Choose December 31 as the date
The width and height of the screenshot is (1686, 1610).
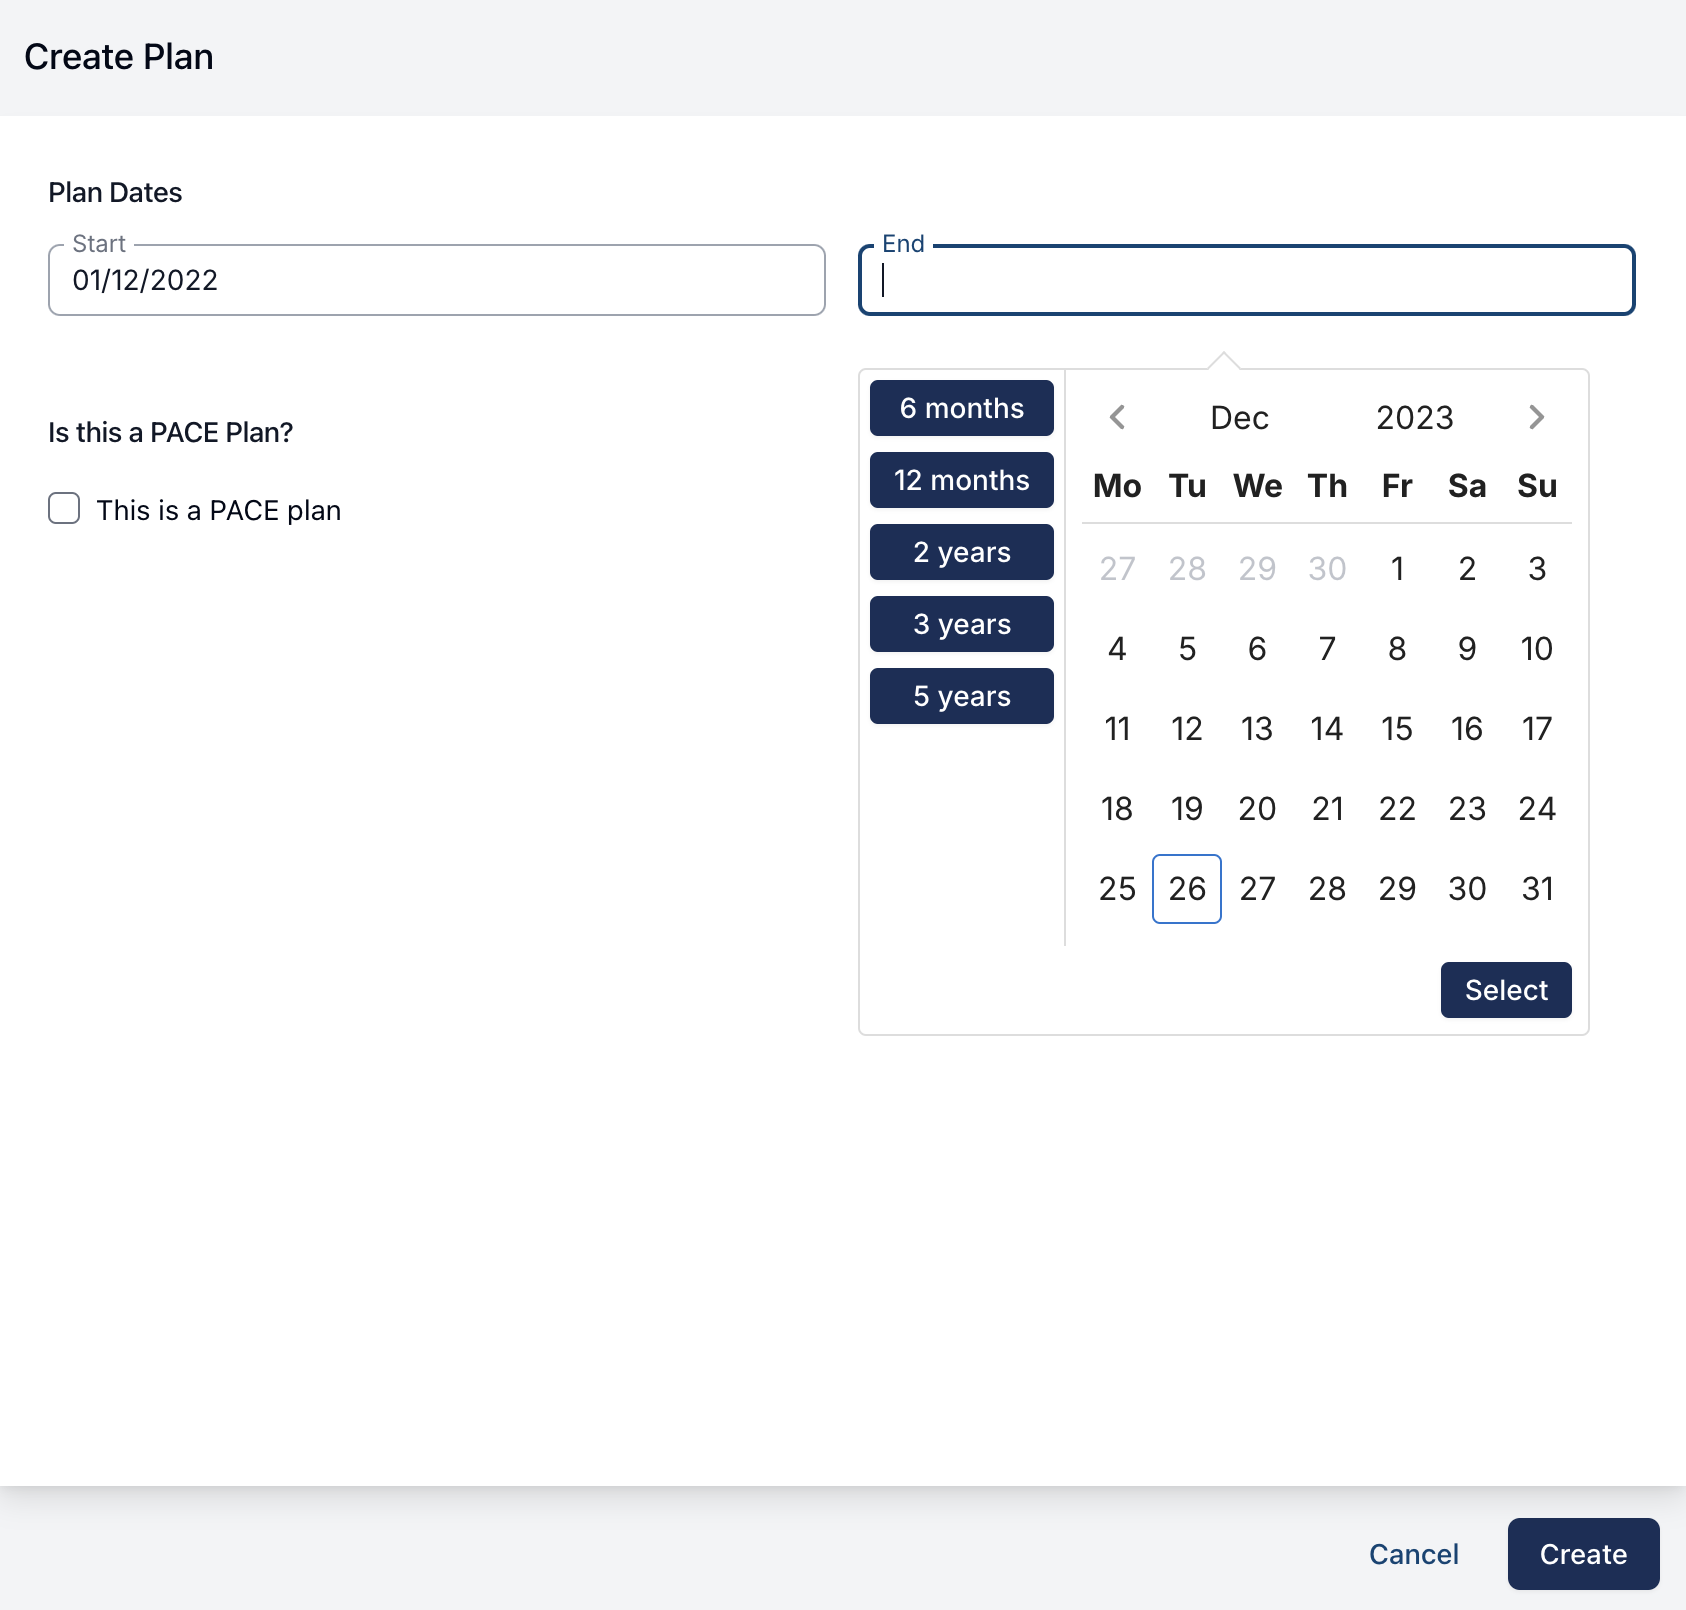(1537, 889)
